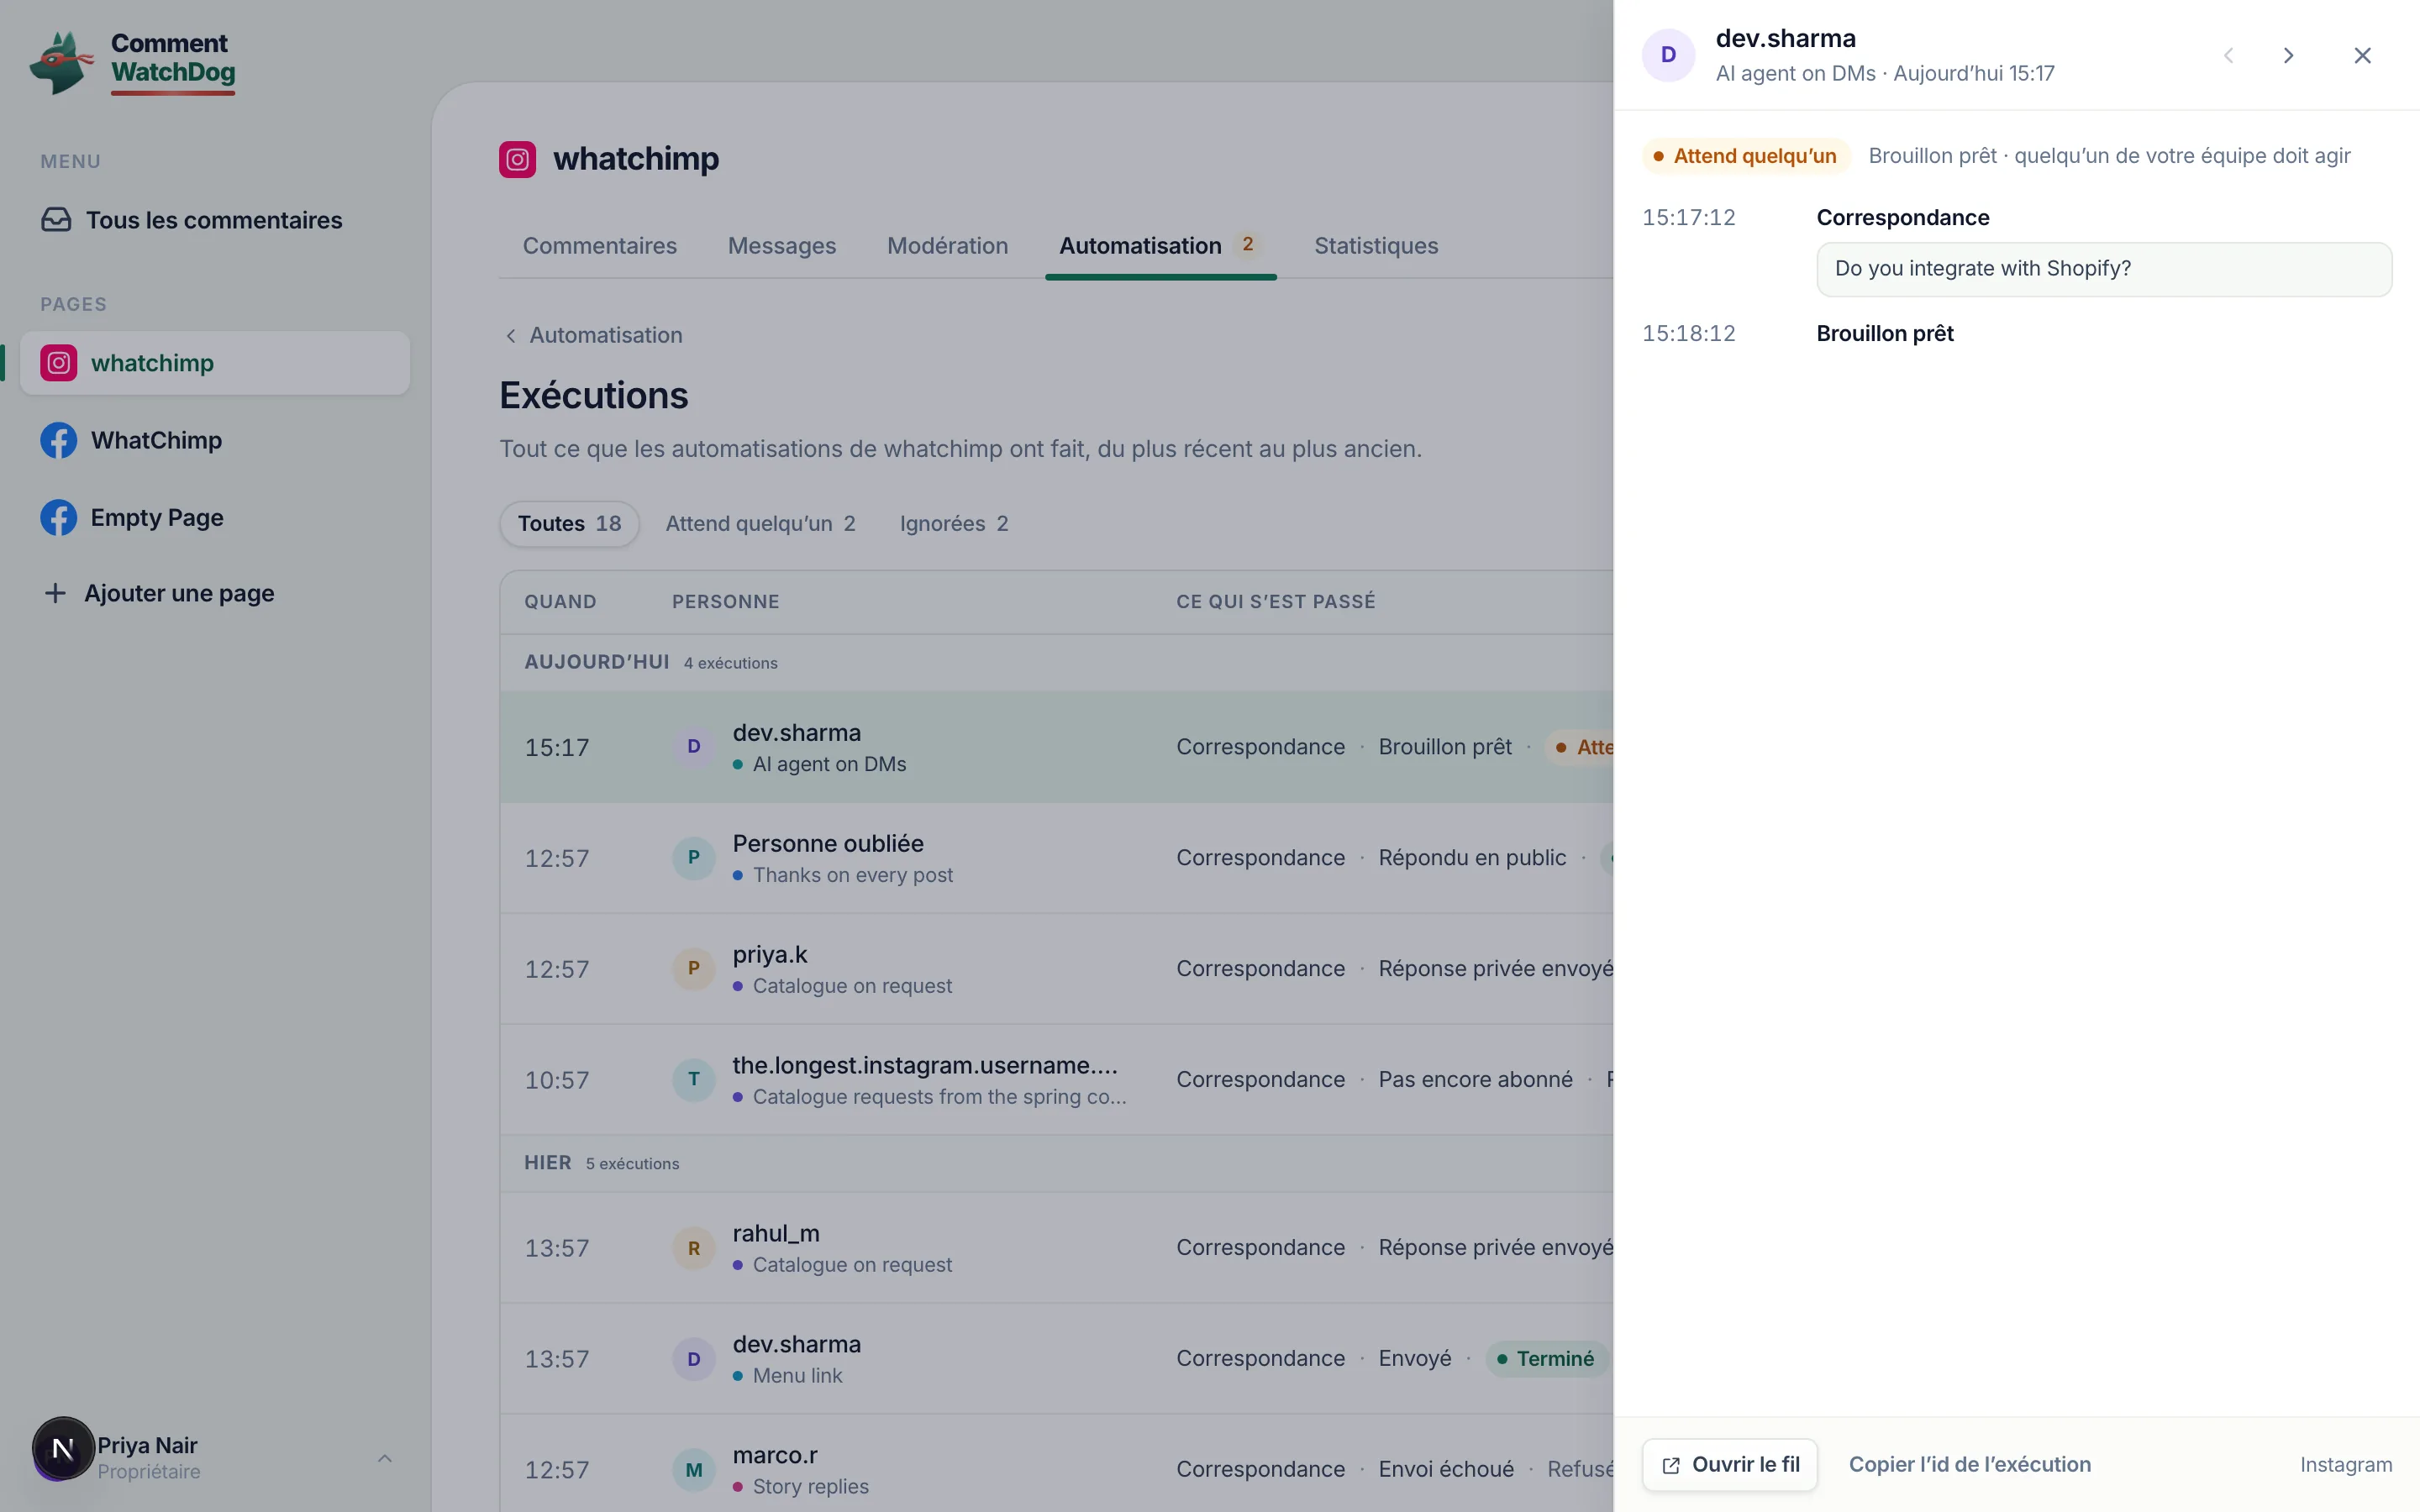The image size is (2420, 1512).
Task: Click dev.sharma avatar in the detail panel header
Action: tap(1668, 55)
